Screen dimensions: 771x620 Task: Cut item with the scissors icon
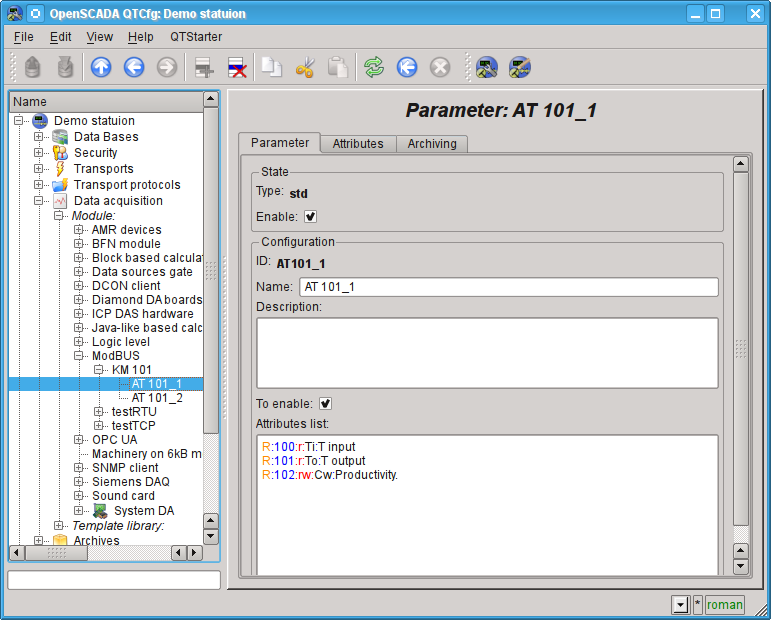pyautogui.click(x=305, y=67)
